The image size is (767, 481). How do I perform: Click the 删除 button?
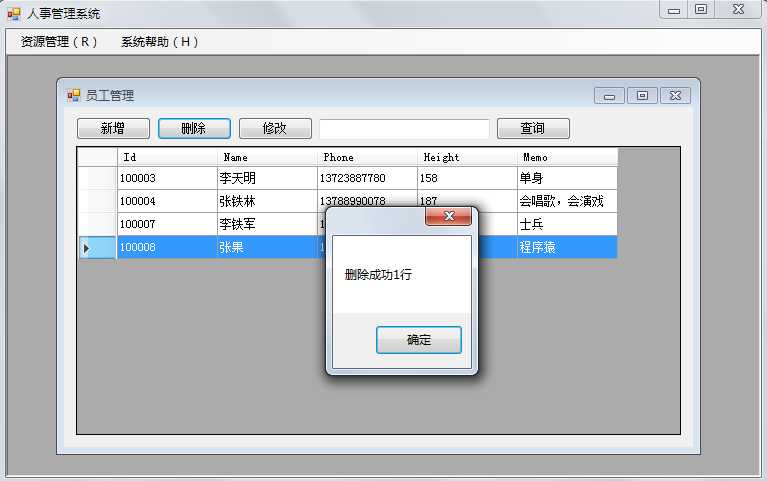point(194,128)
